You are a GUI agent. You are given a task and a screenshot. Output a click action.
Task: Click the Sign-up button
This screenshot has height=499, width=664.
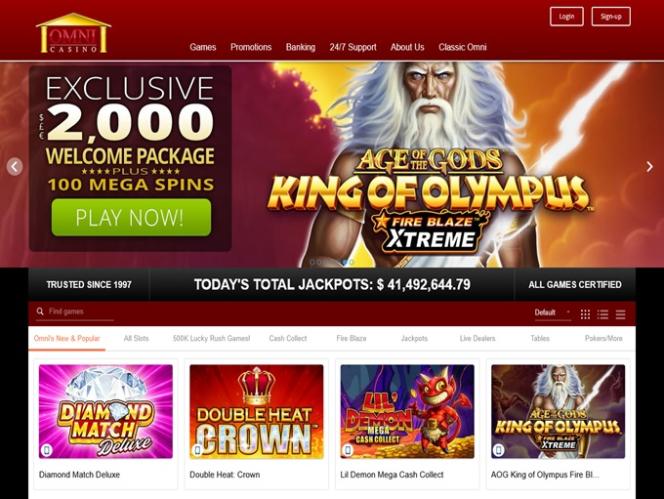click(611, 17)
